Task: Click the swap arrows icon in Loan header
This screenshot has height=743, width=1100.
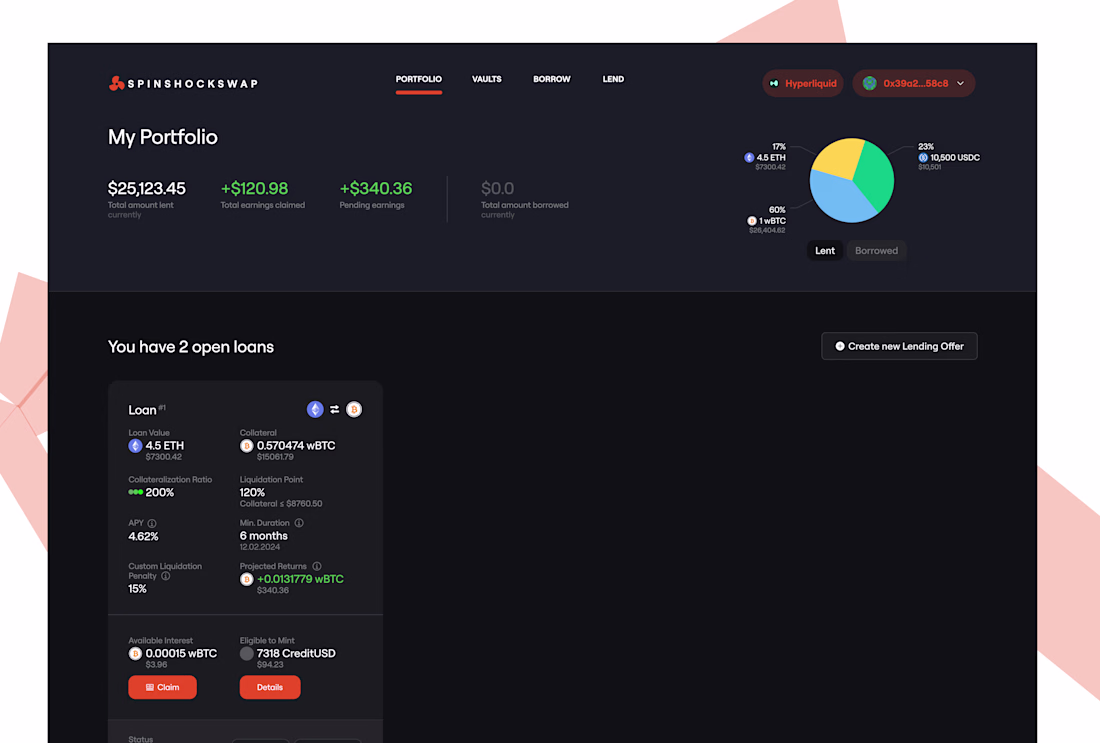Action: 335,410
